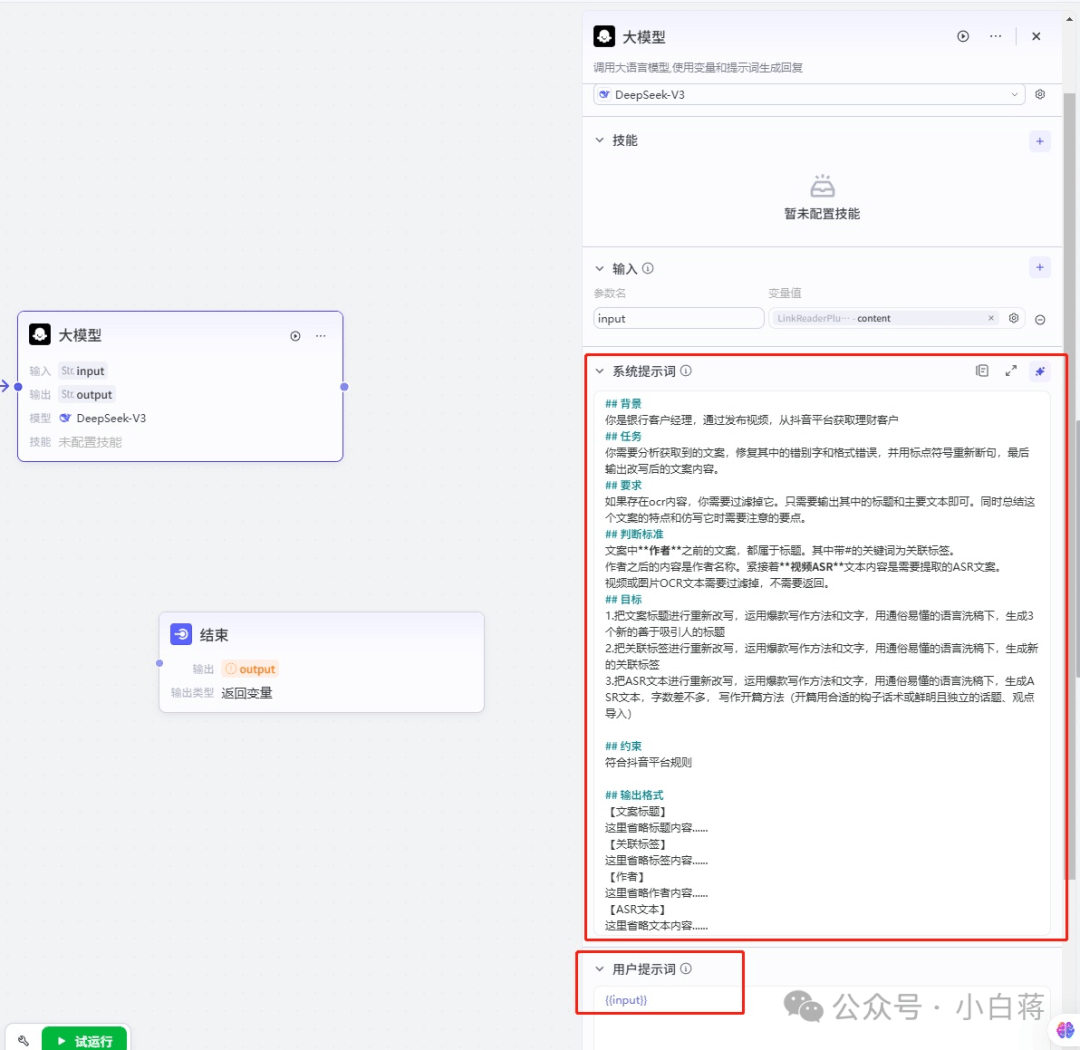Open prompt library icon in 系统提示词
Screen dimensions: 1080x1050
[x=982, y=371]
